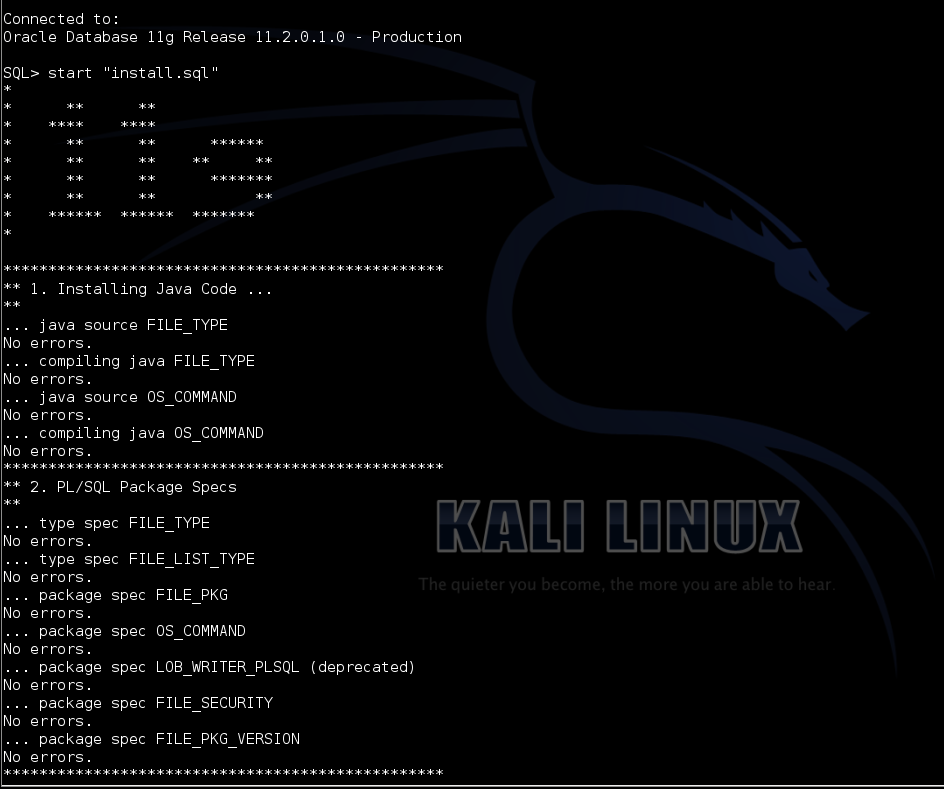Click the "compiling java FILE_TYPE" line
The width and height of the screenshot is (944, 789).
tap(129, 361)
